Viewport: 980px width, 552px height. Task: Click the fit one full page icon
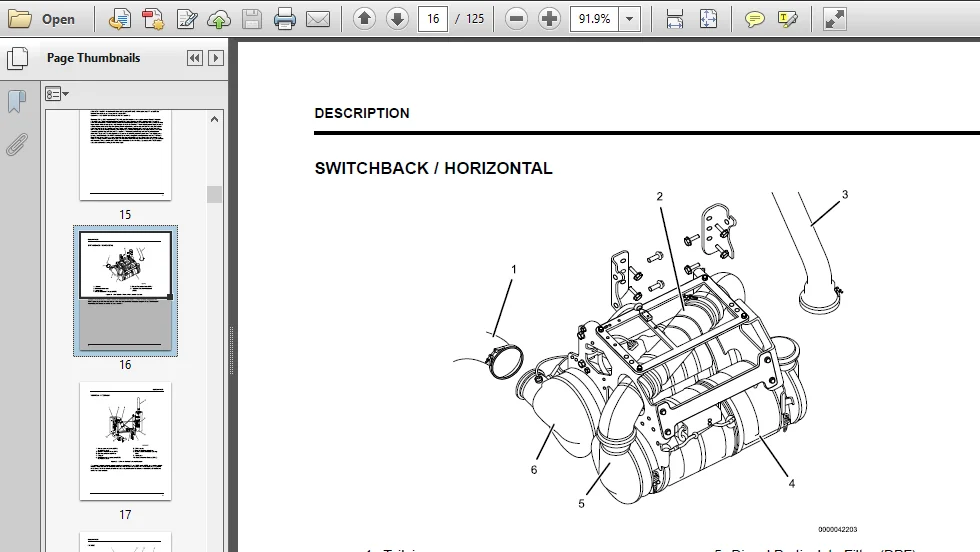click(x=708, y=19)
